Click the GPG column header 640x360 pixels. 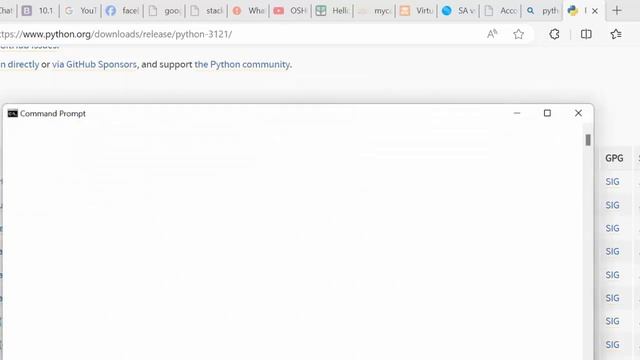tap(614, 158)
